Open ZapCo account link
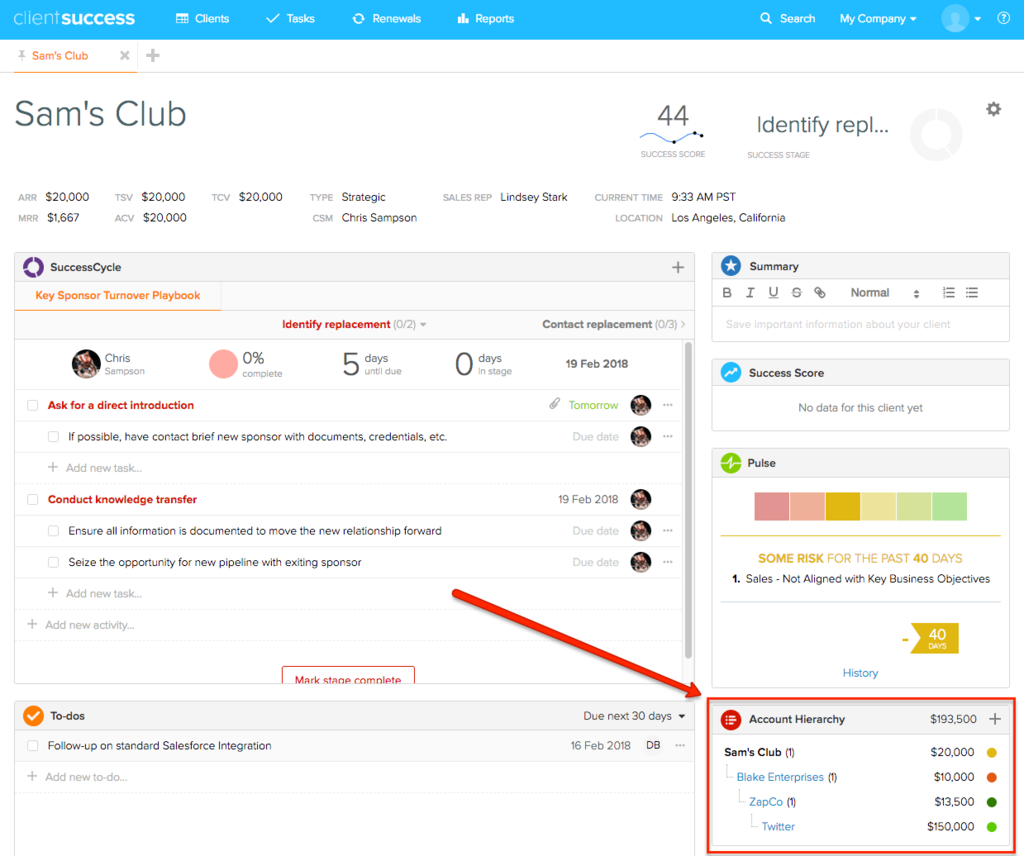 pyautogui.click(x=765, y=802)
